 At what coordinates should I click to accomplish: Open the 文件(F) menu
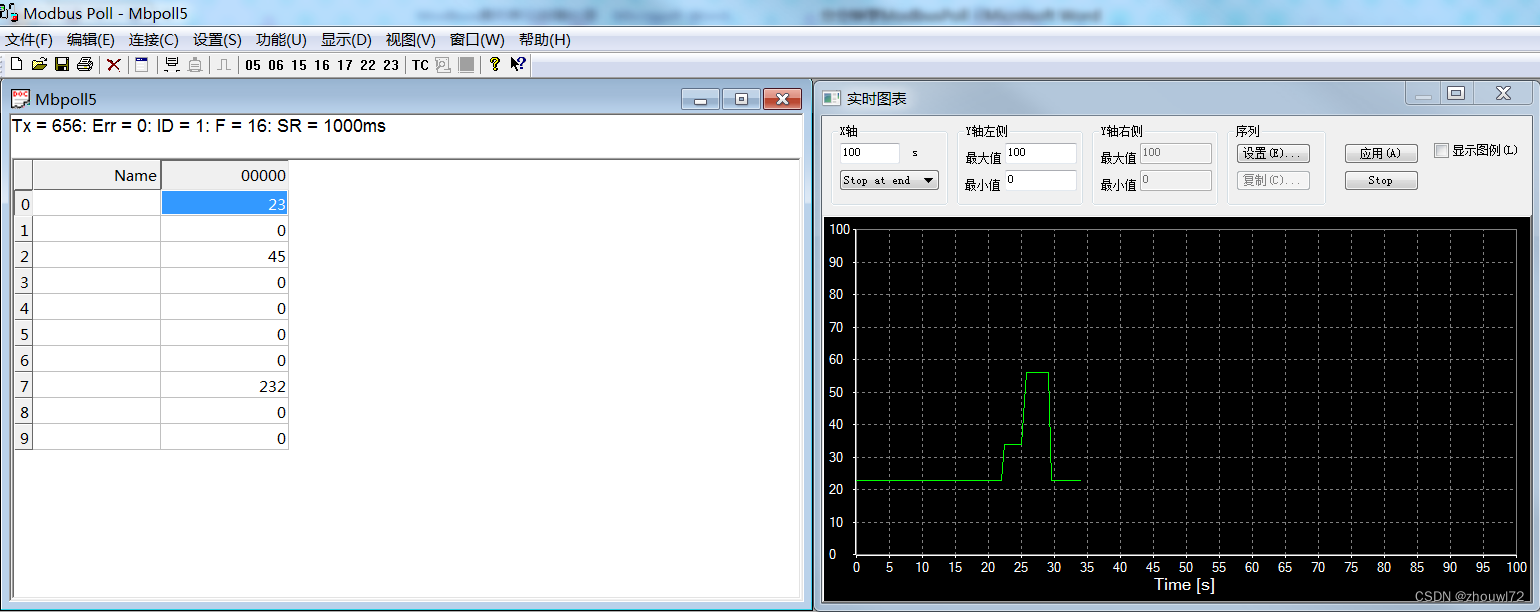coord(29,40)
